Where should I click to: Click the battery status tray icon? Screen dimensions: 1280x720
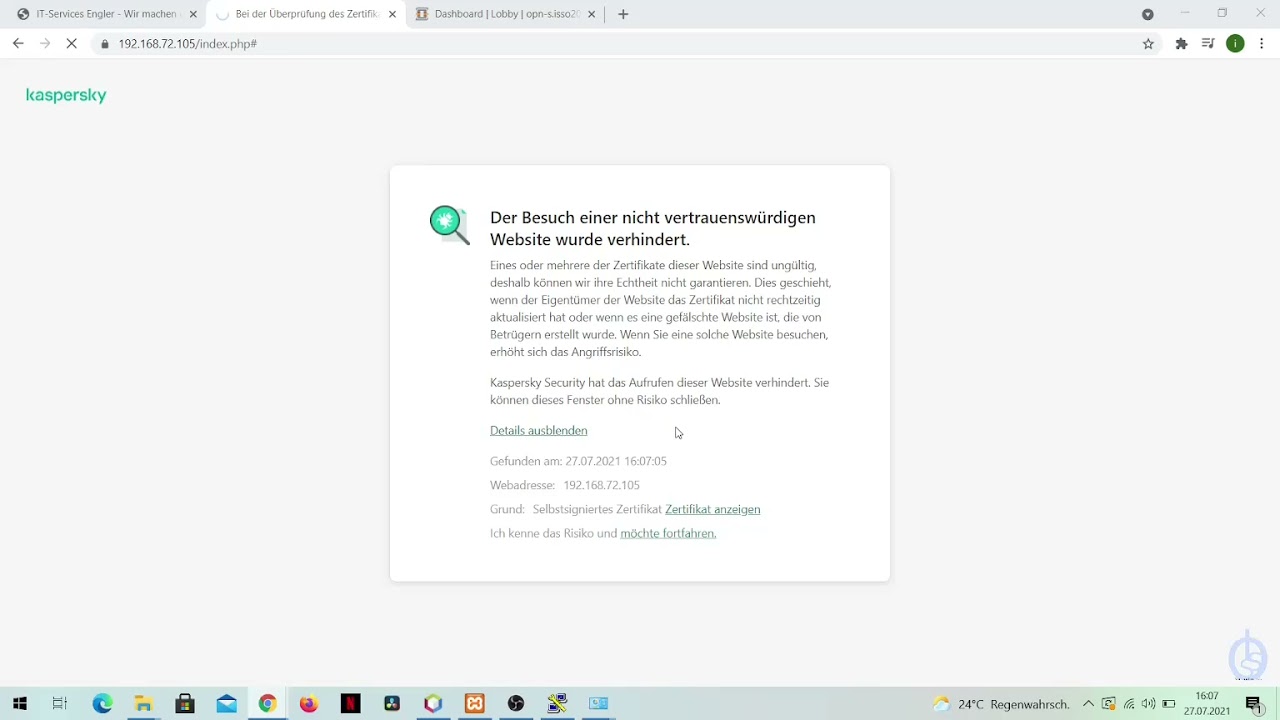pos(1169,704)
